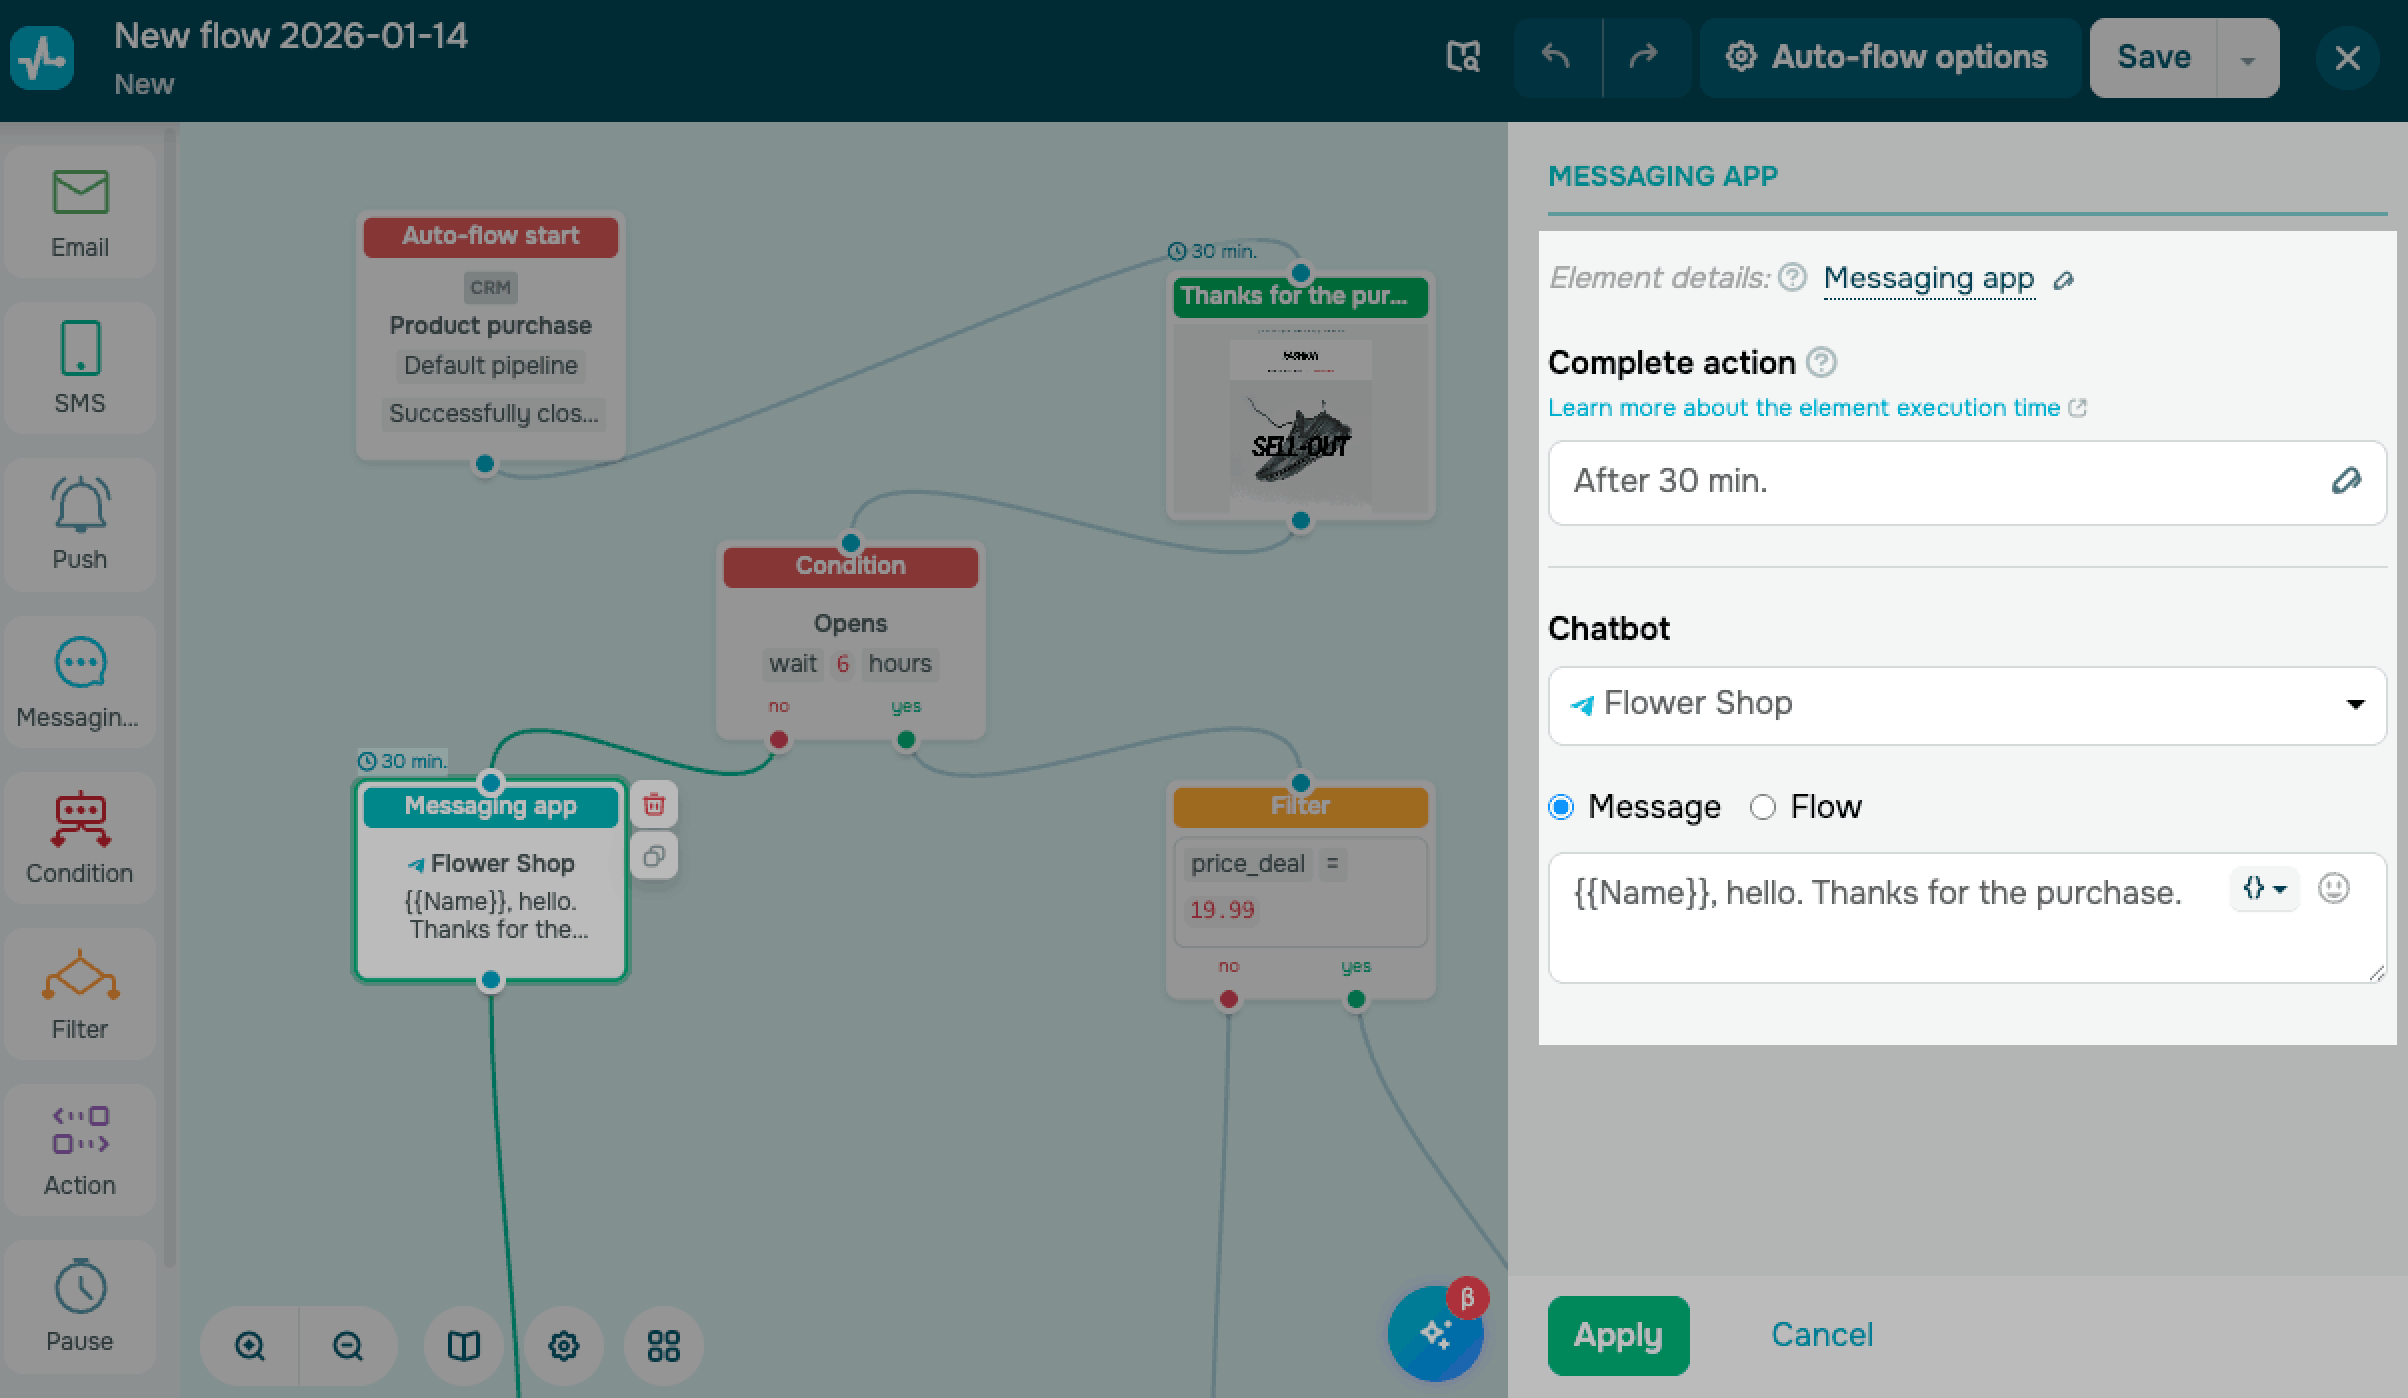Apply the messaging app settings
The image size is (2408, 1398).
pyautogui.click(x=1617, y=1335)
